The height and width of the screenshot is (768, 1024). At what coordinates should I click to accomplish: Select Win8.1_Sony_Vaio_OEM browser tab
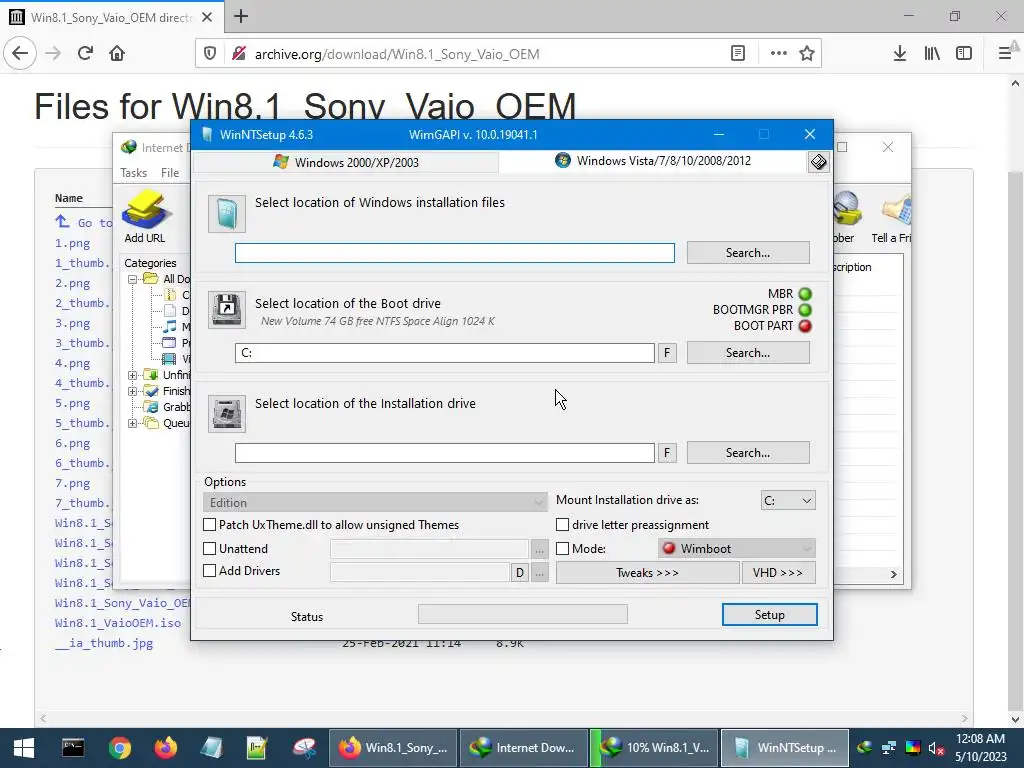(112, 17)
